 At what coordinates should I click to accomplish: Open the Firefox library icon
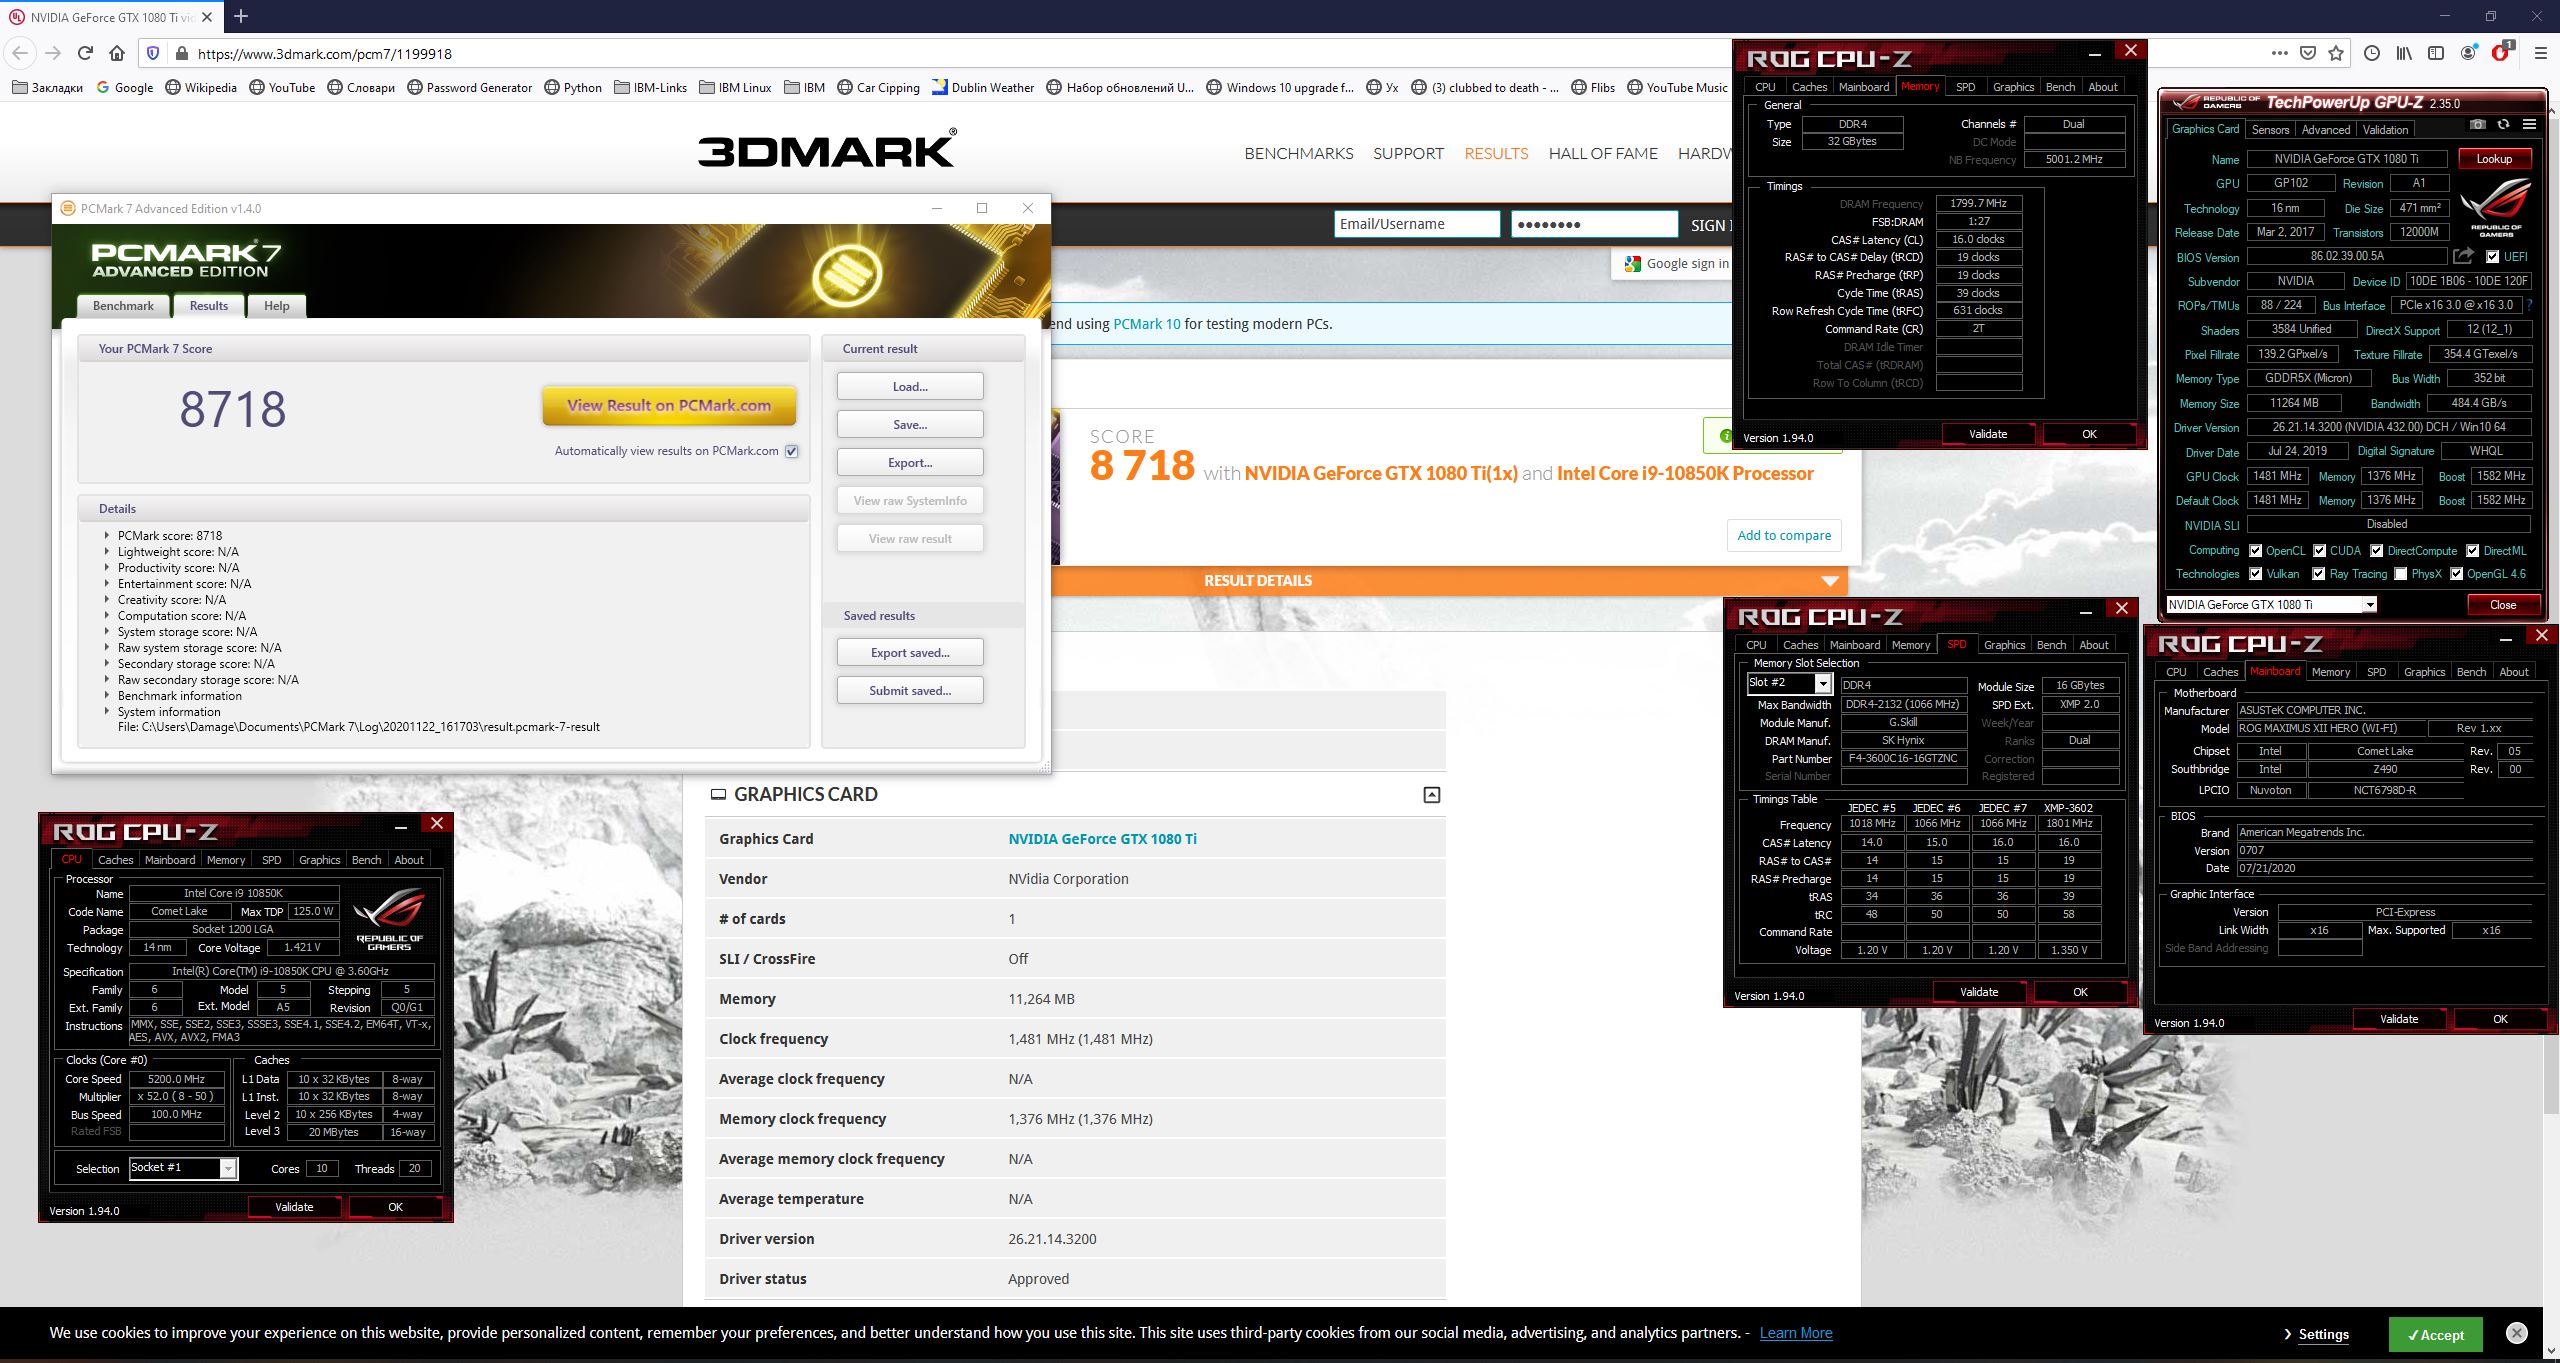(2404, 53)
